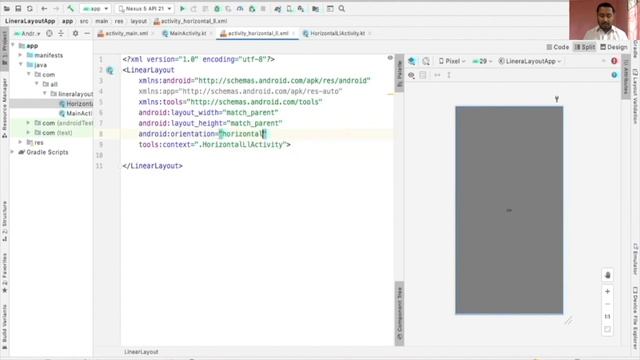Open the Palette side panel tab
640x360 pixels.
point(400,74)
